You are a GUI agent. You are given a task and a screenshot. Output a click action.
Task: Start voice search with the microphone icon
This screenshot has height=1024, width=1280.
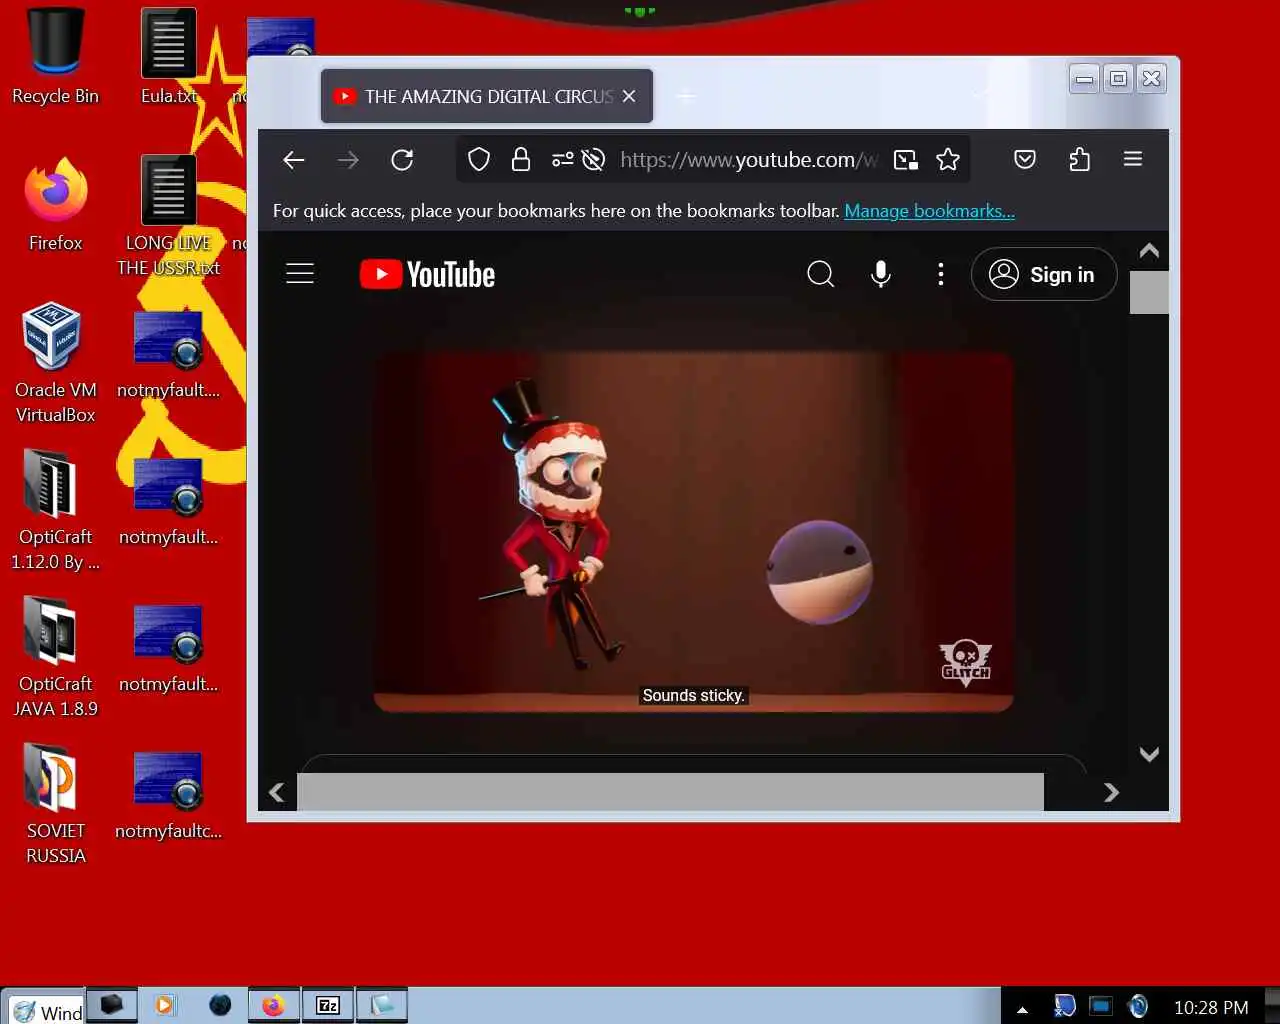point(880,274)
